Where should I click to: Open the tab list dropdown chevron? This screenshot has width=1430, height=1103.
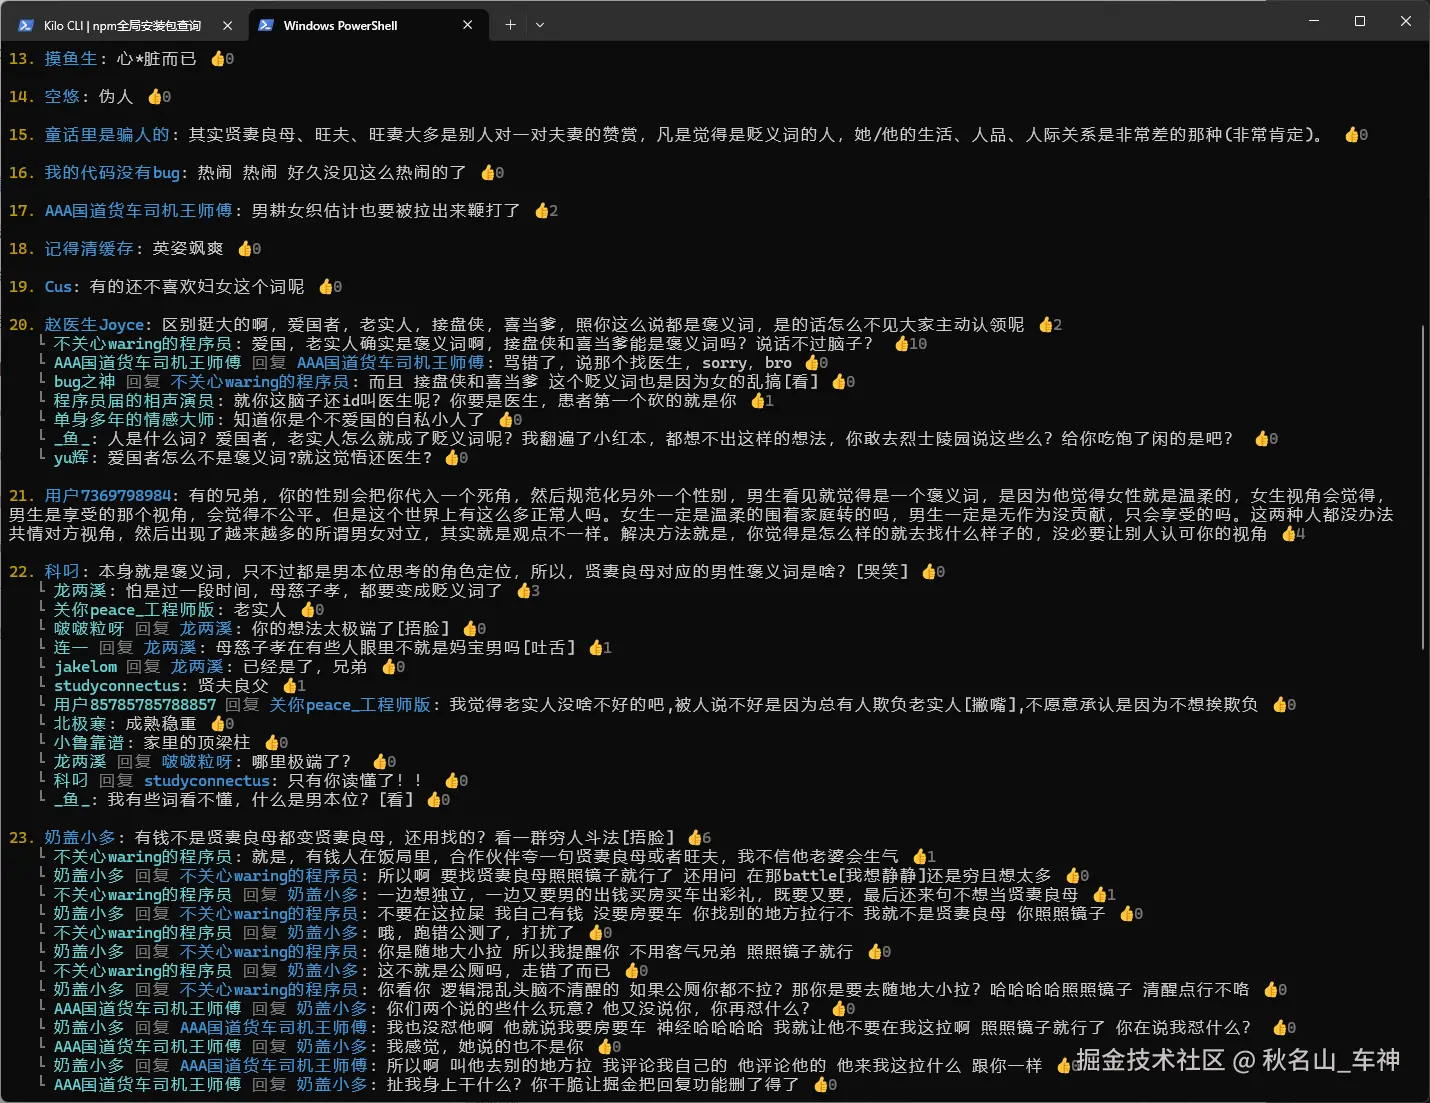click(541, 25)
